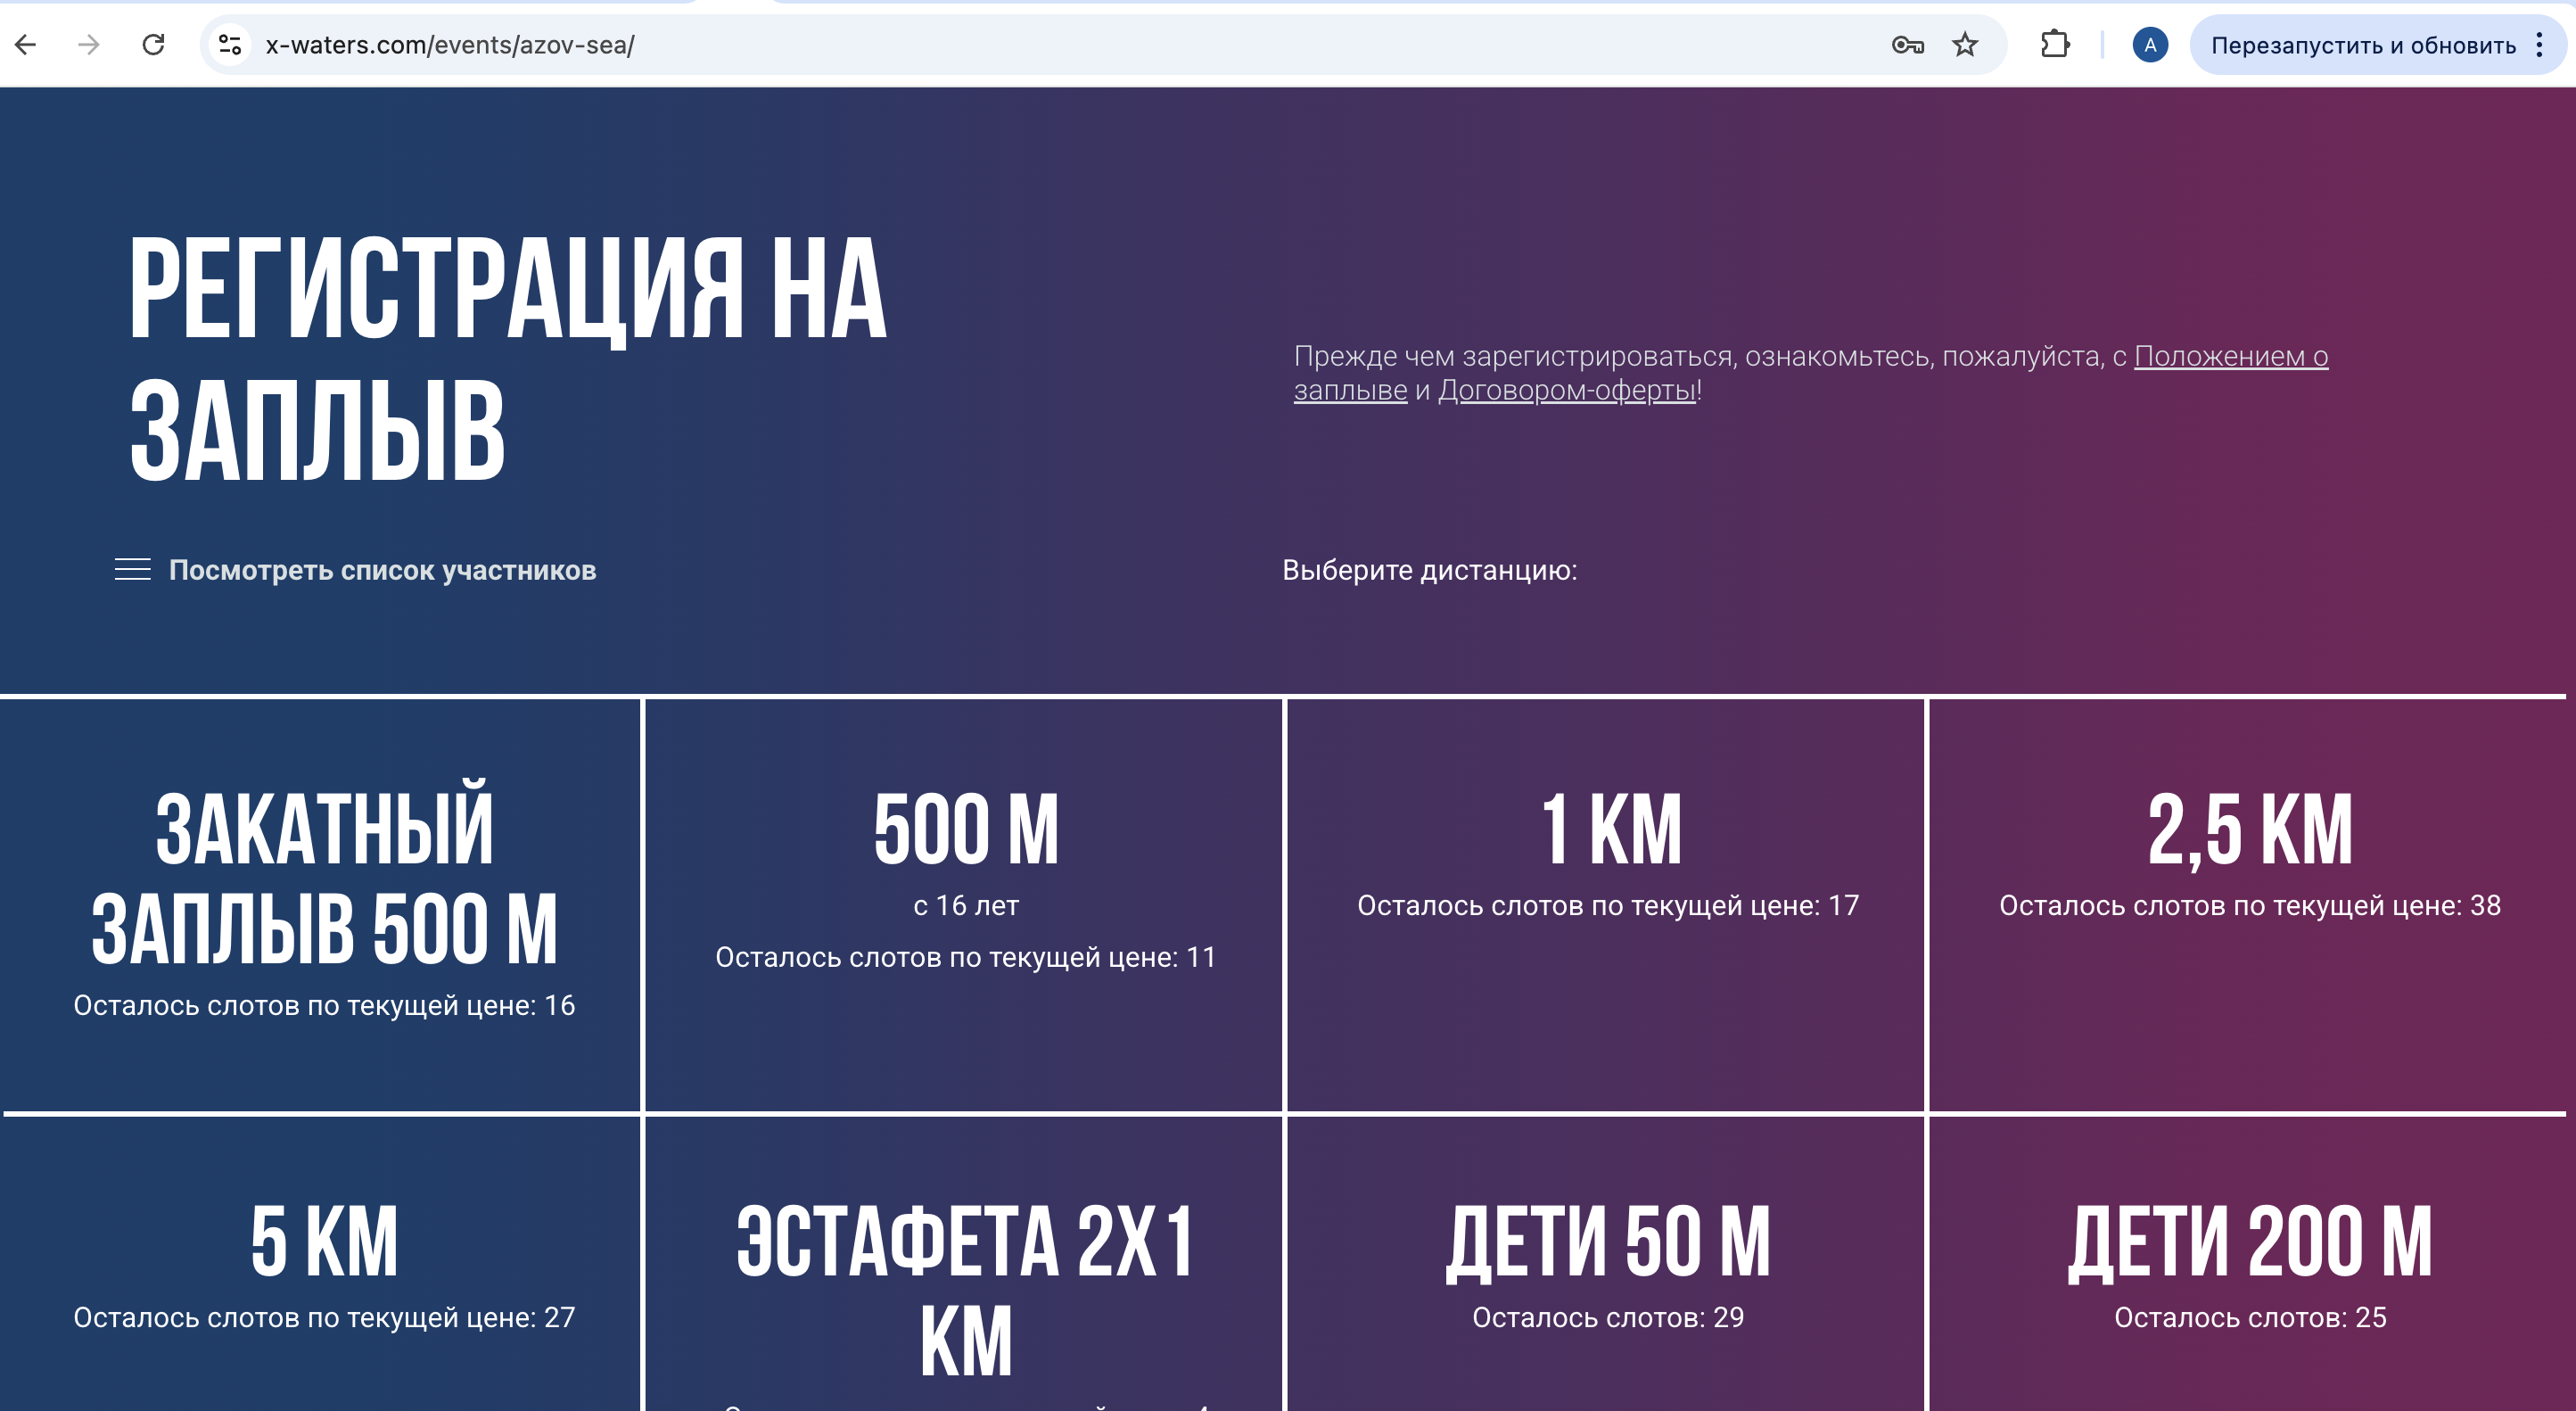Viewport: 2576px width, 1411px height.
Task: Open the profile avatar A
Action: point(2150,45)
